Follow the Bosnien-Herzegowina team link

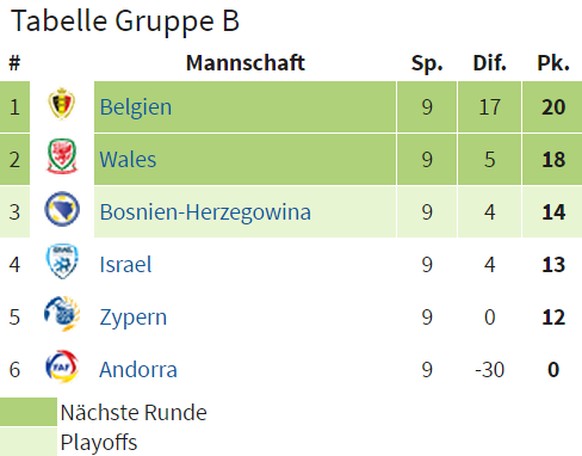[205, 212]
